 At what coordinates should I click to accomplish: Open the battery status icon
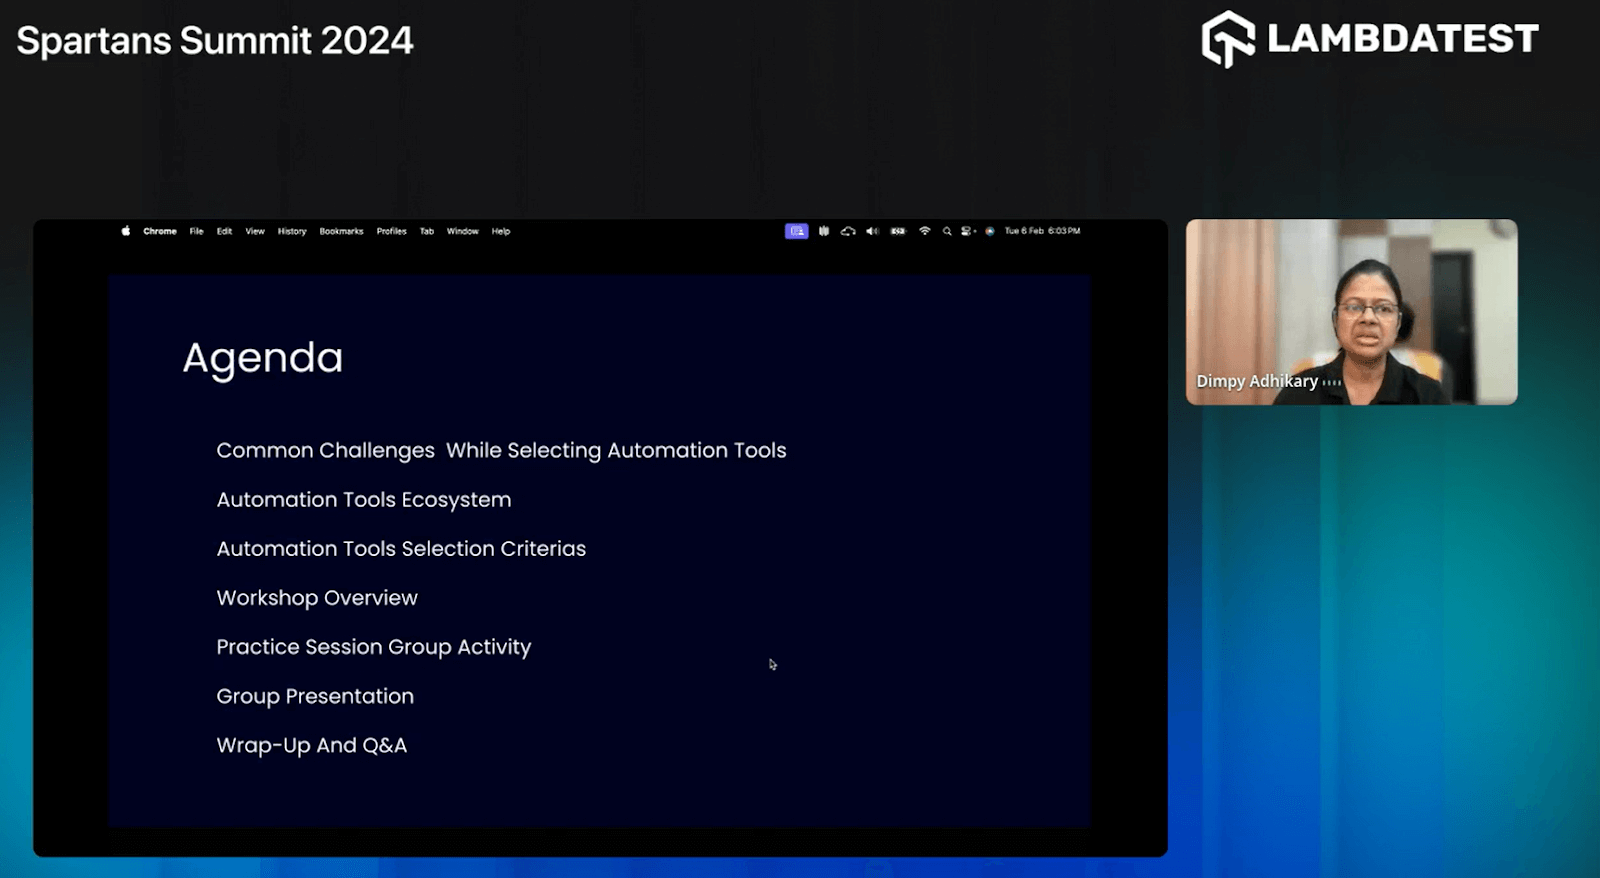coord(898,231)
